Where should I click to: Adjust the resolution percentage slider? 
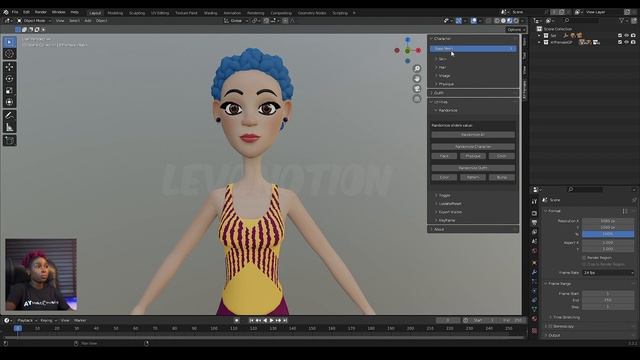pos(608,234)
